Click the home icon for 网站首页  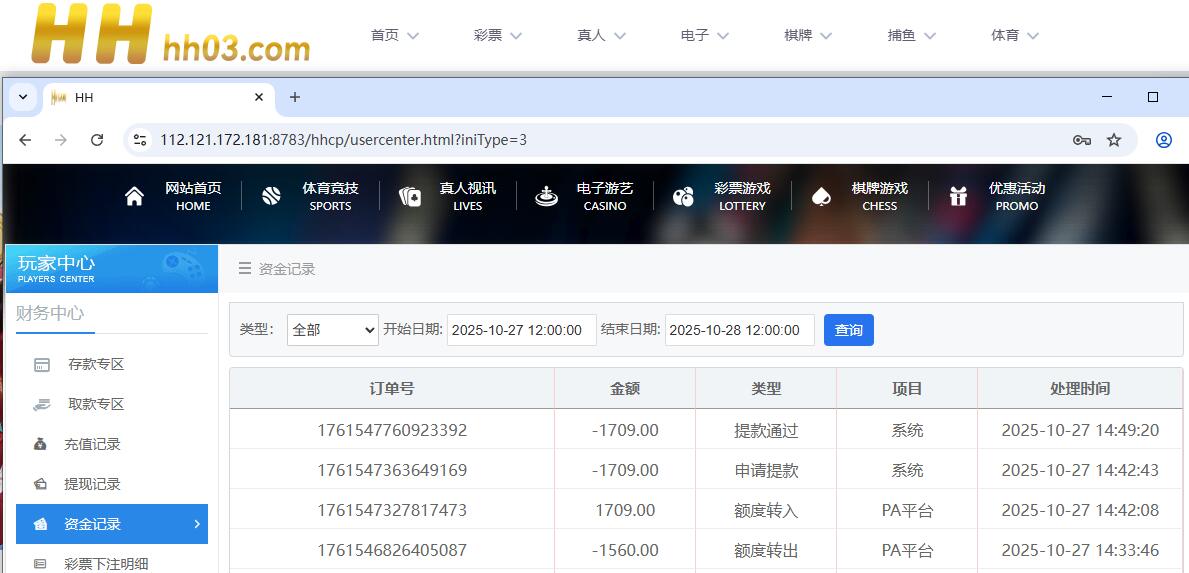134,196
